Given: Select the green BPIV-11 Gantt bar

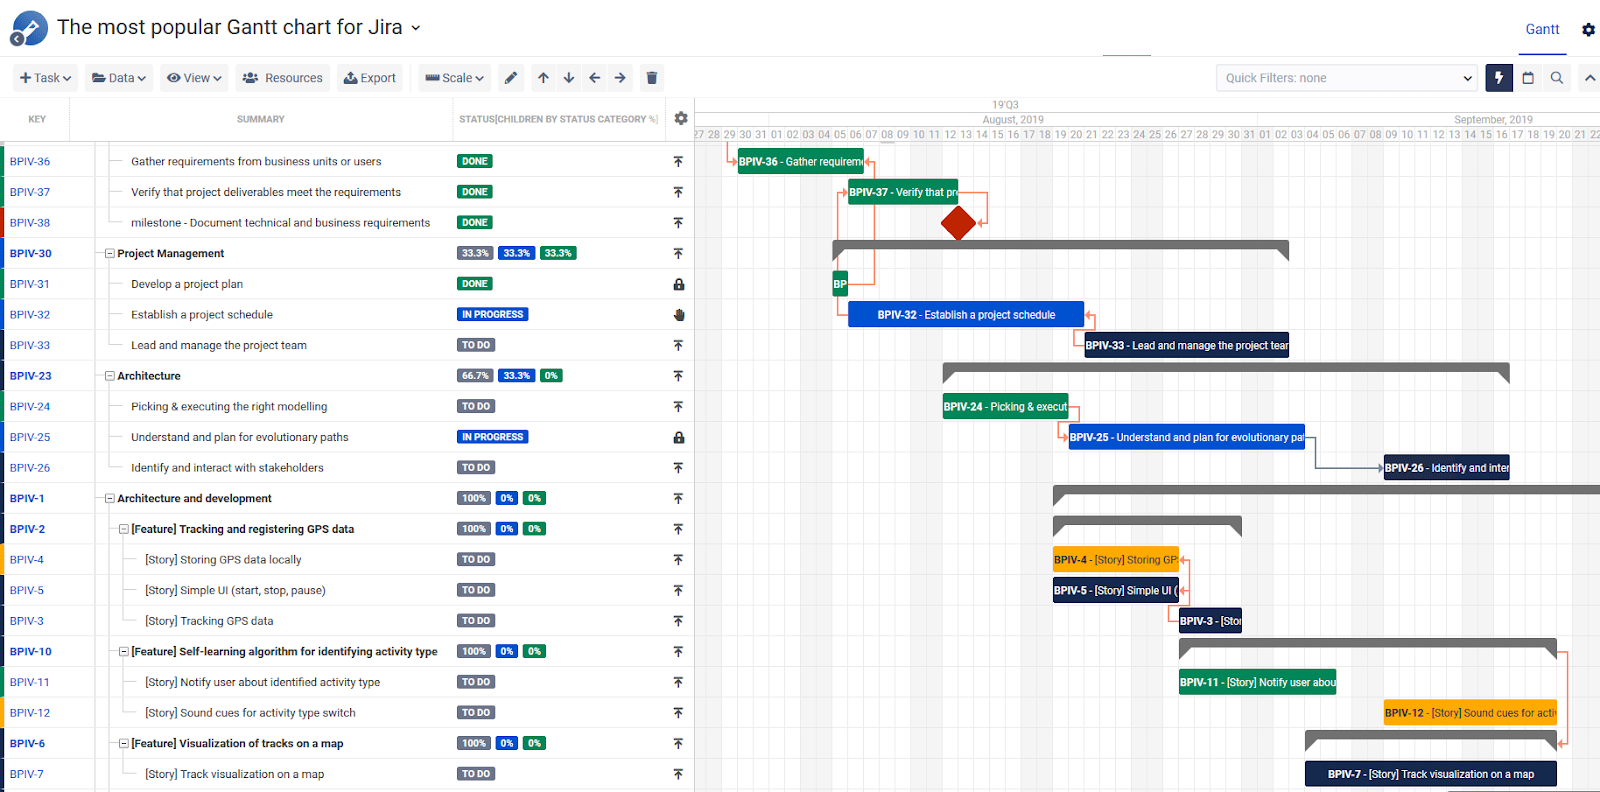Looking at the screenshot, I should [1257, 682].
